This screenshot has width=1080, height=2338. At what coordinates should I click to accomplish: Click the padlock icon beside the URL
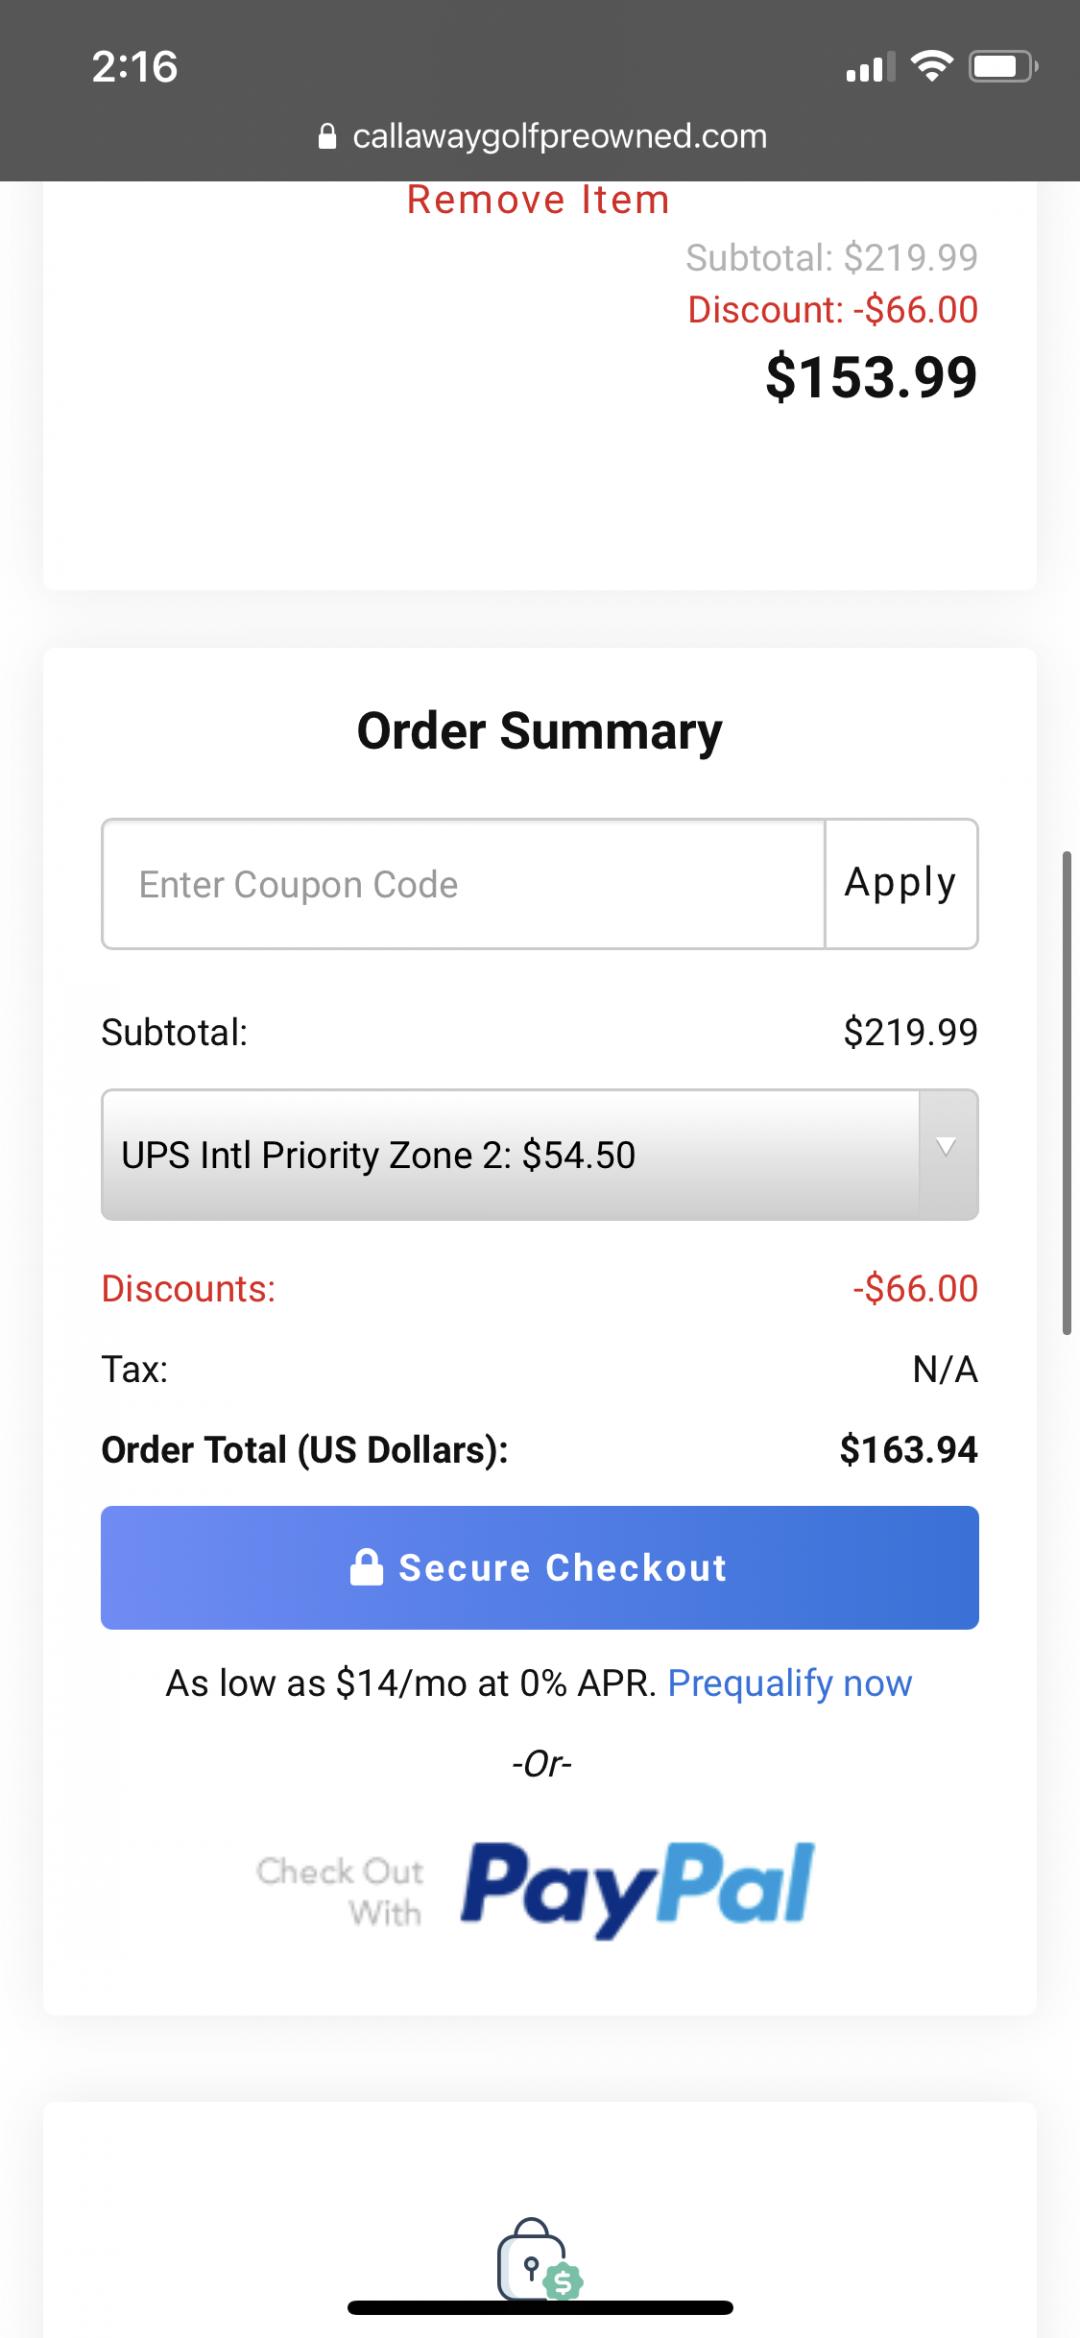point(327,136)
